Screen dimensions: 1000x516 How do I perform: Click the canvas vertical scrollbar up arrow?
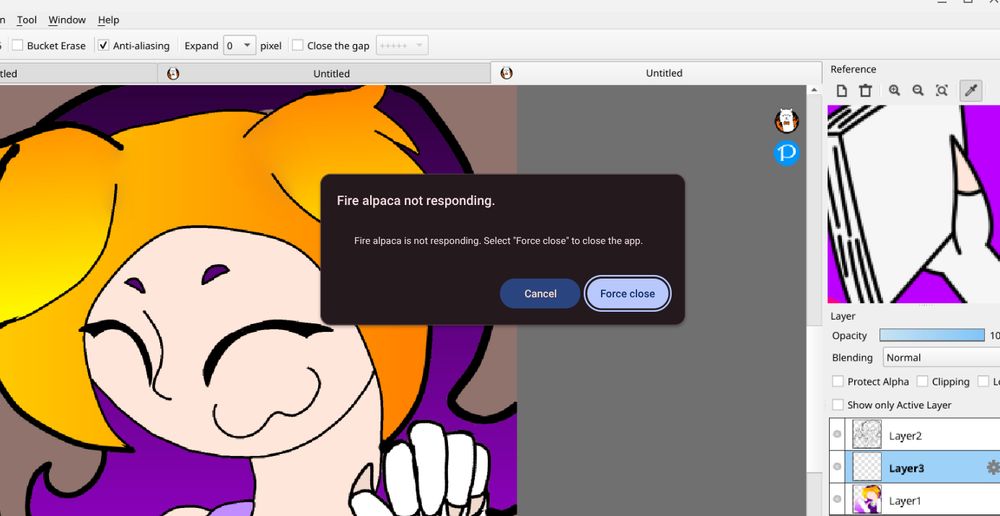(x=814, y=90)
